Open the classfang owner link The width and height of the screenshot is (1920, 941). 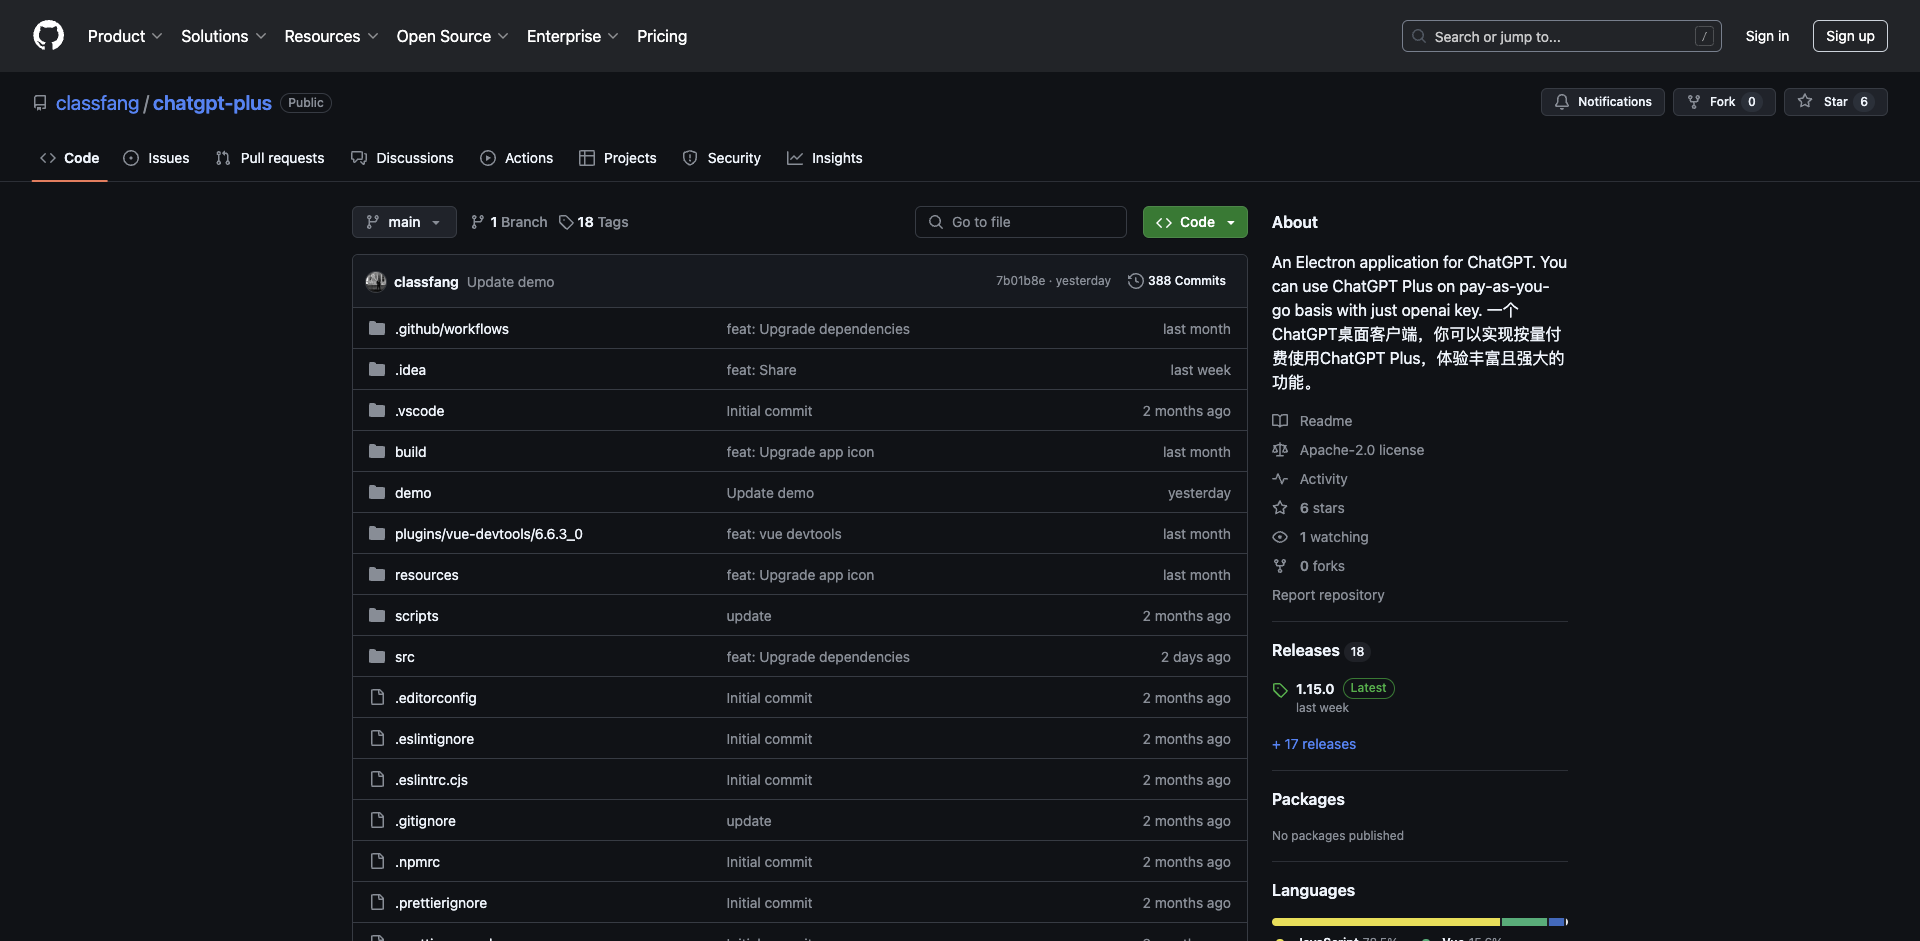97,103
